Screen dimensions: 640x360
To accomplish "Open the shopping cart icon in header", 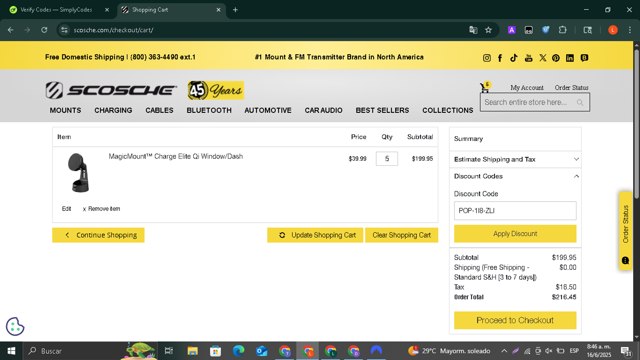I will (x=485, y=87).
